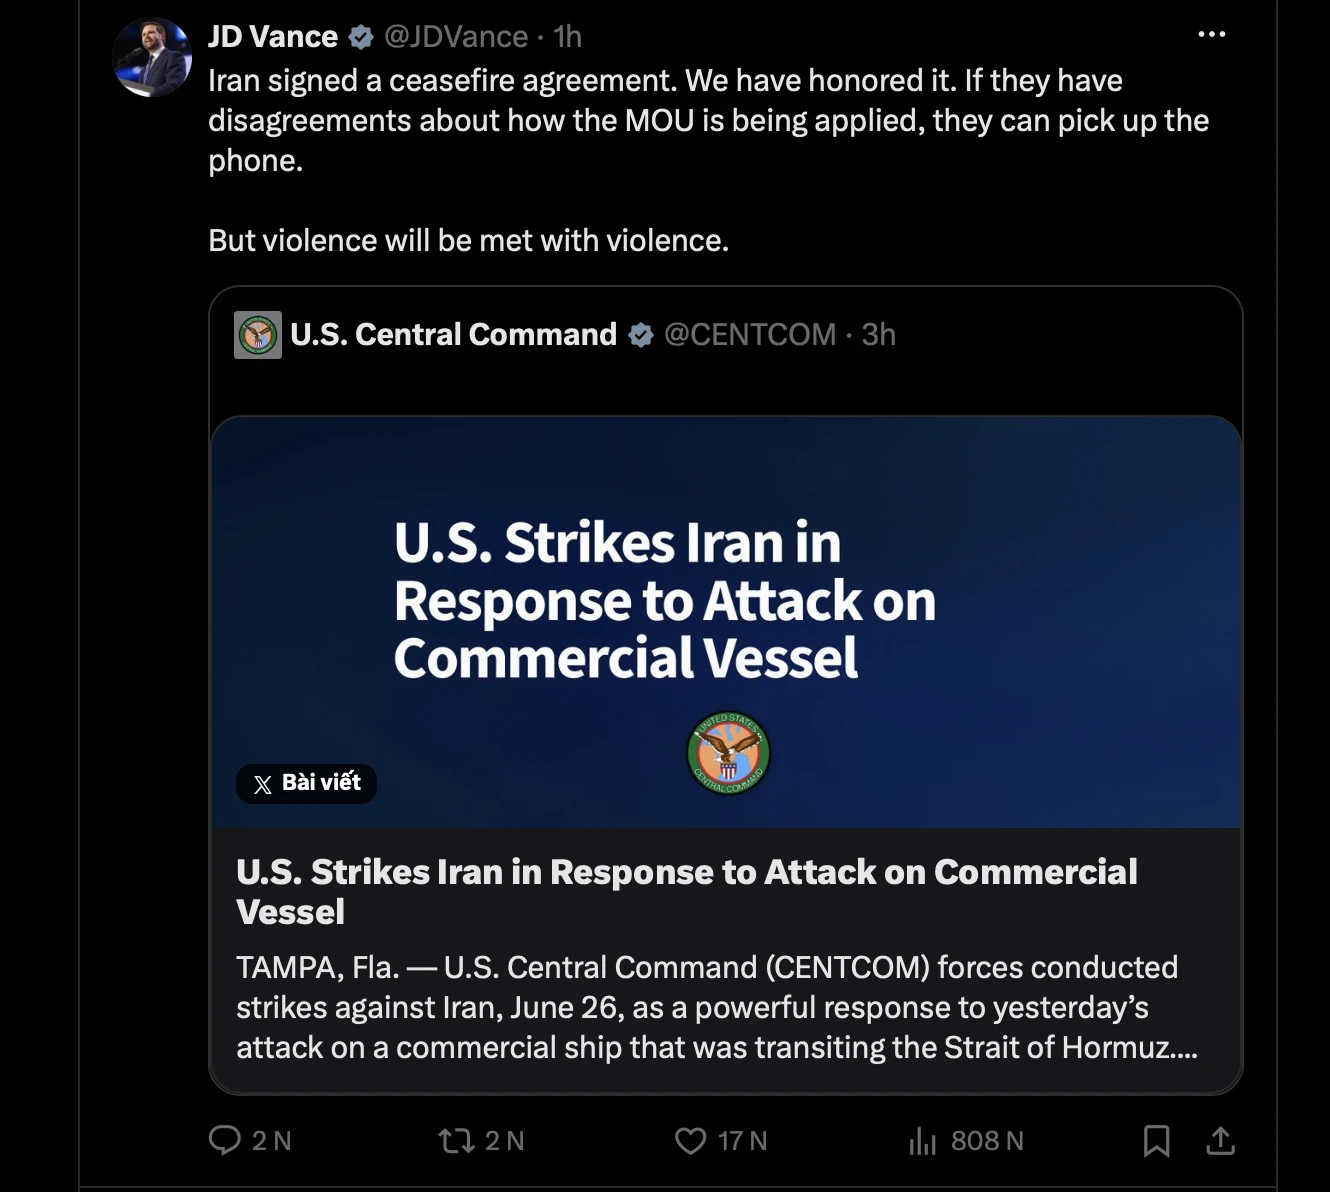The image size is (1330, 1192).
Task: Click the share upload icon
Action: pos(1220,1140)
